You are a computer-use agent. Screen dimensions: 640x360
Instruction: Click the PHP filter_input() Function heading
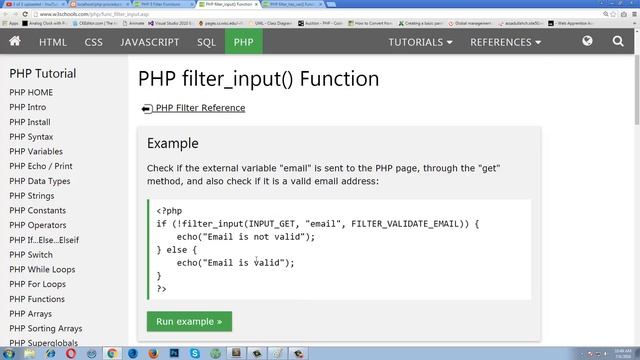click(x=258, y=78)
